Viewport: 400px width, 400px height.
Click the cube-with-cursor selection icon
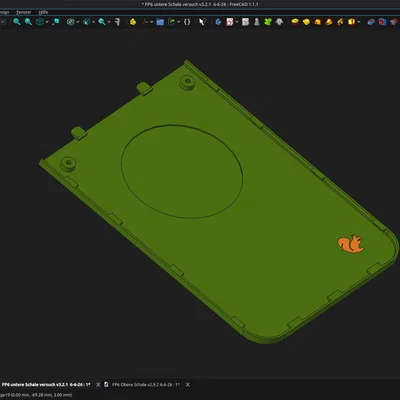86,22
